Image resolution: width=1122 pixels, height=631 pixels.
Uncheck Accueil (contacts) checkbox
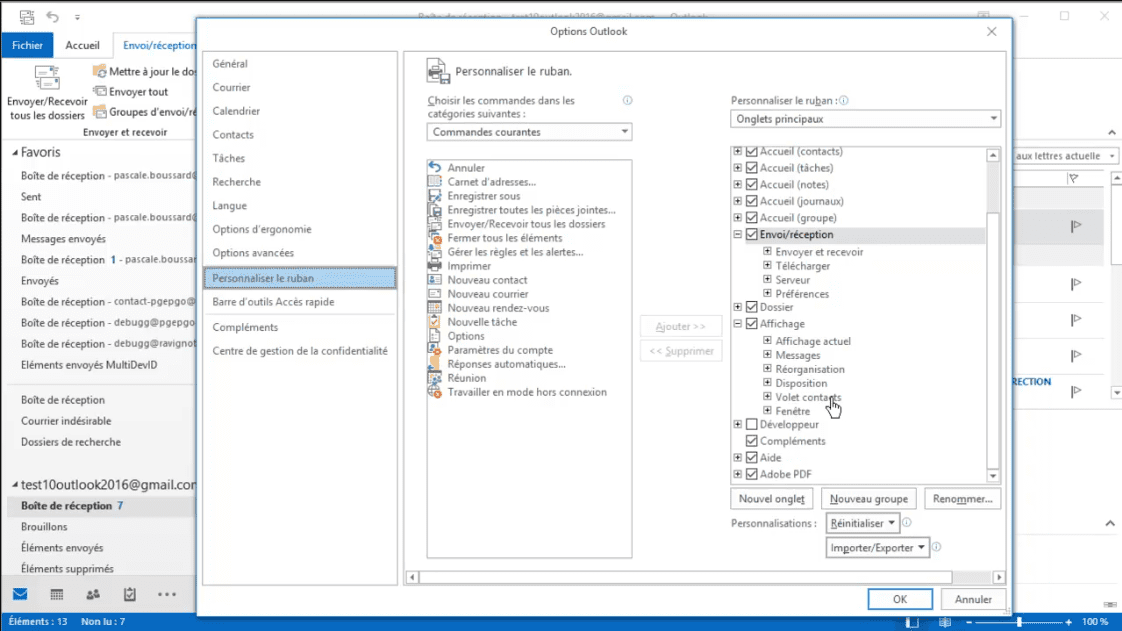click(751, 151)
